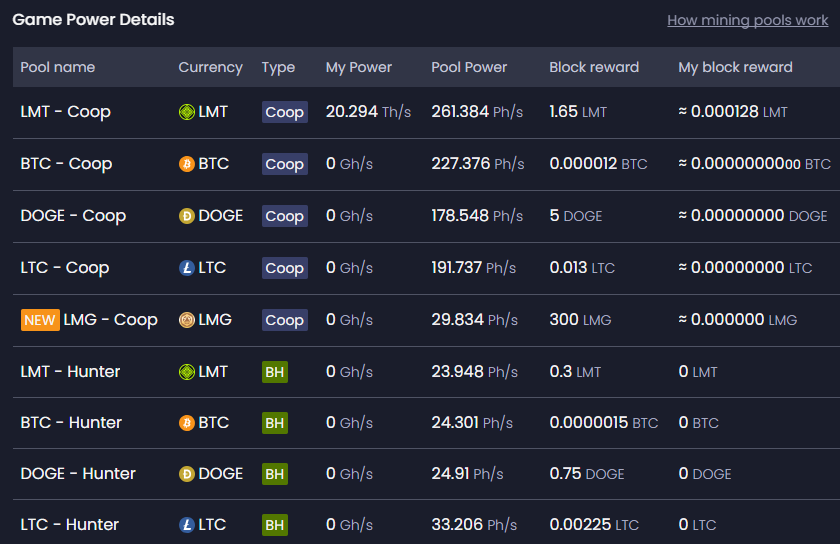Select the DOGE - Coop pool name
The width and height of the screenshot is (840, 544).
[73, 216]
